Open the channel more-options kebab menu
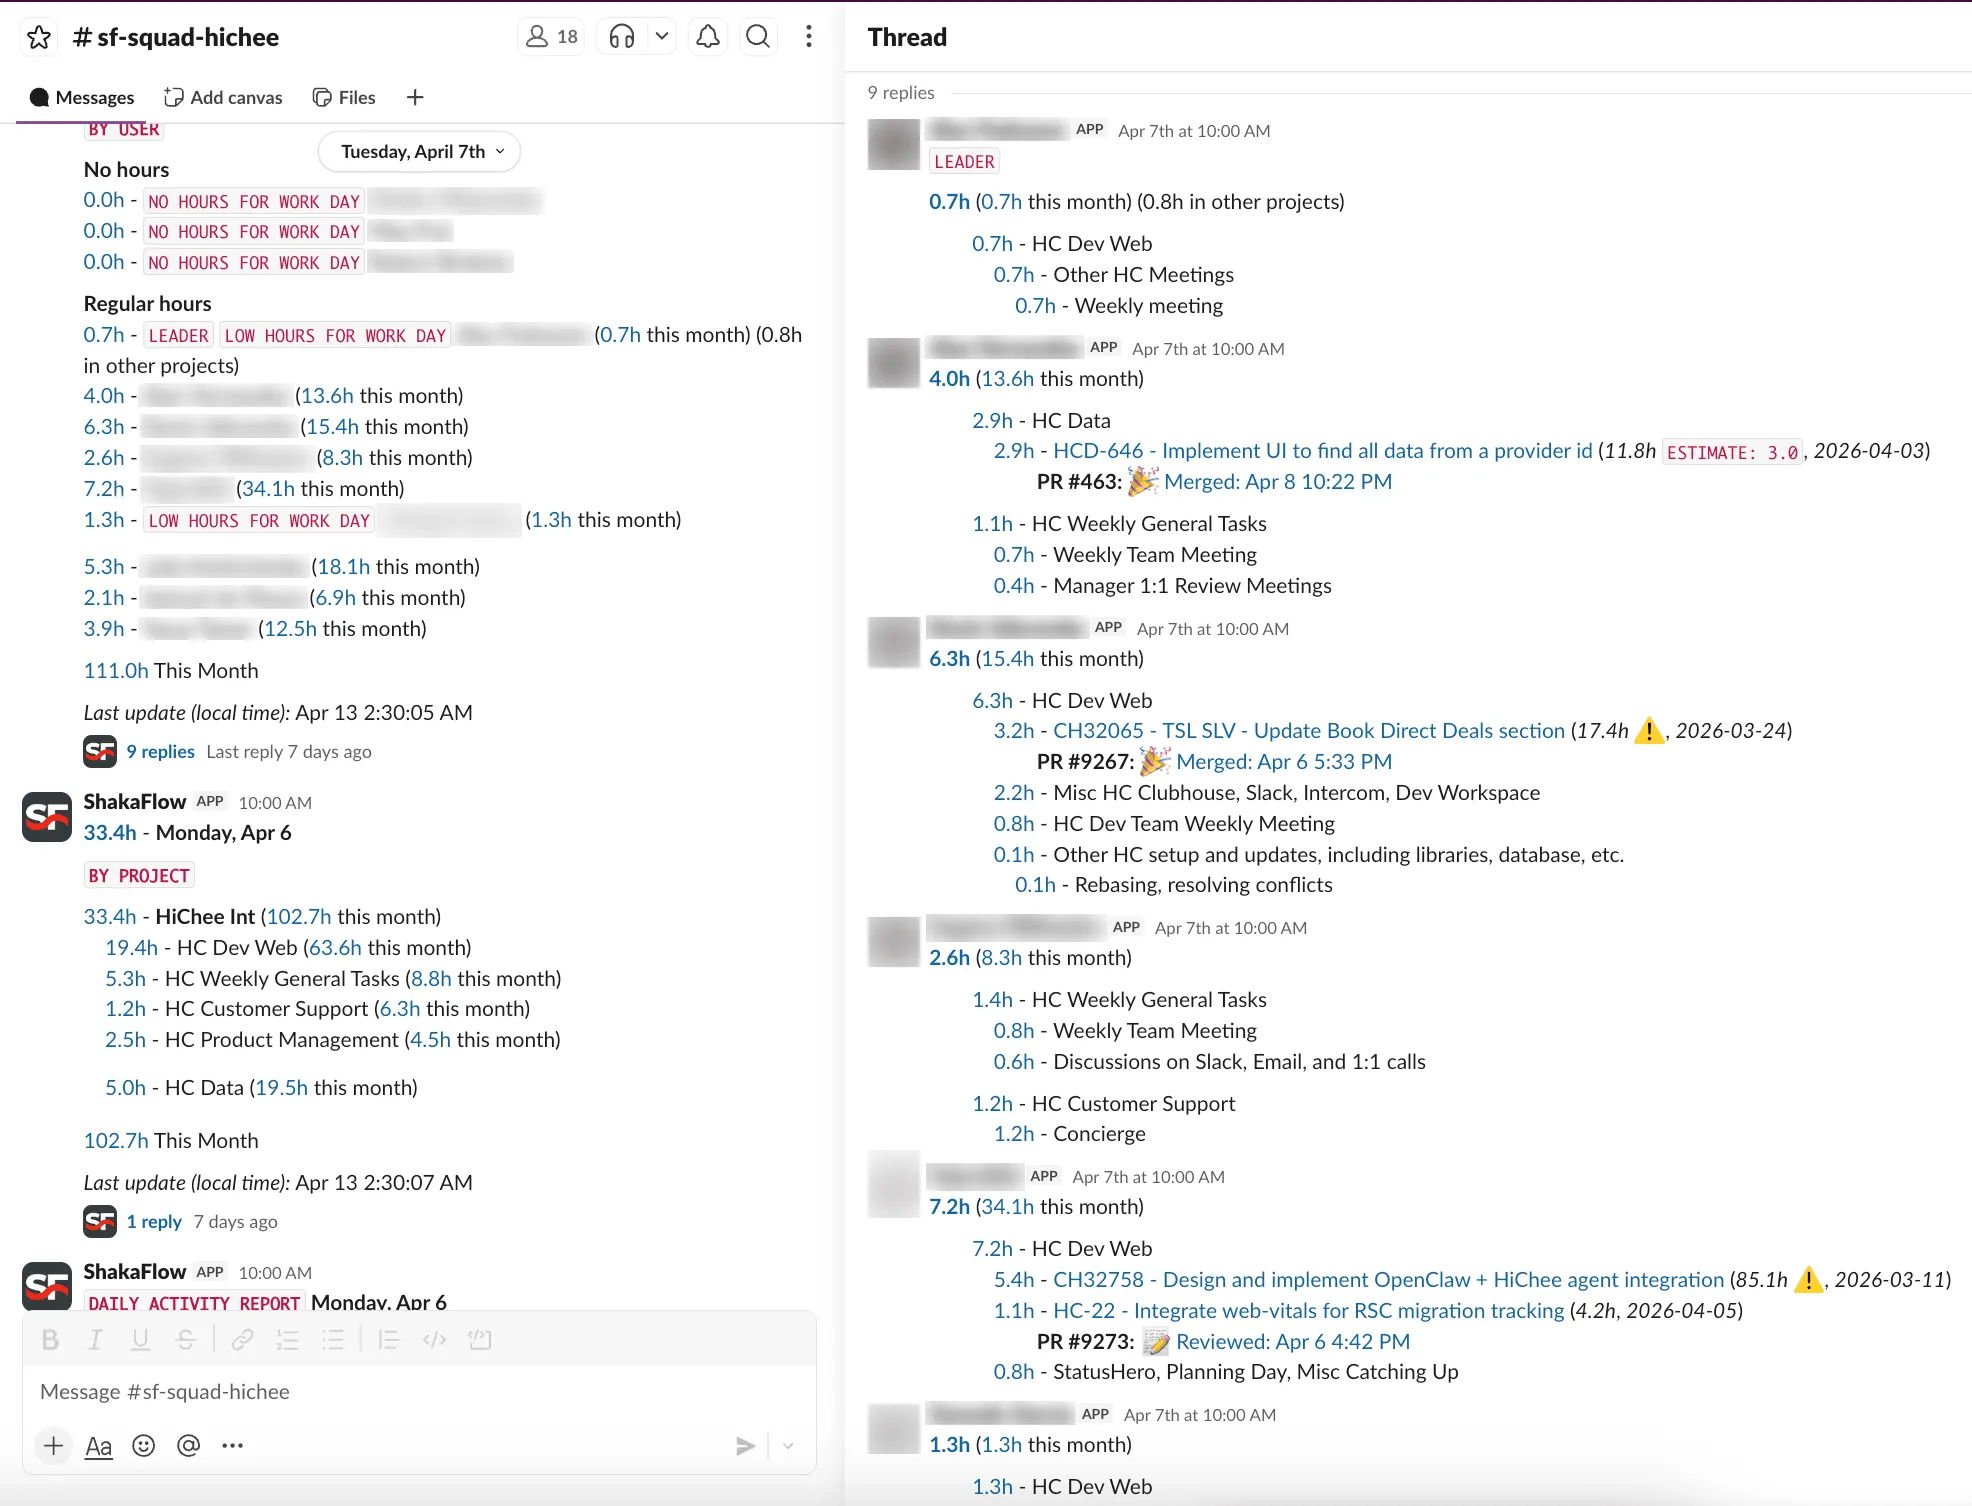The width and height of the screenshot is (1972, 1506). [x=809, y=37]
